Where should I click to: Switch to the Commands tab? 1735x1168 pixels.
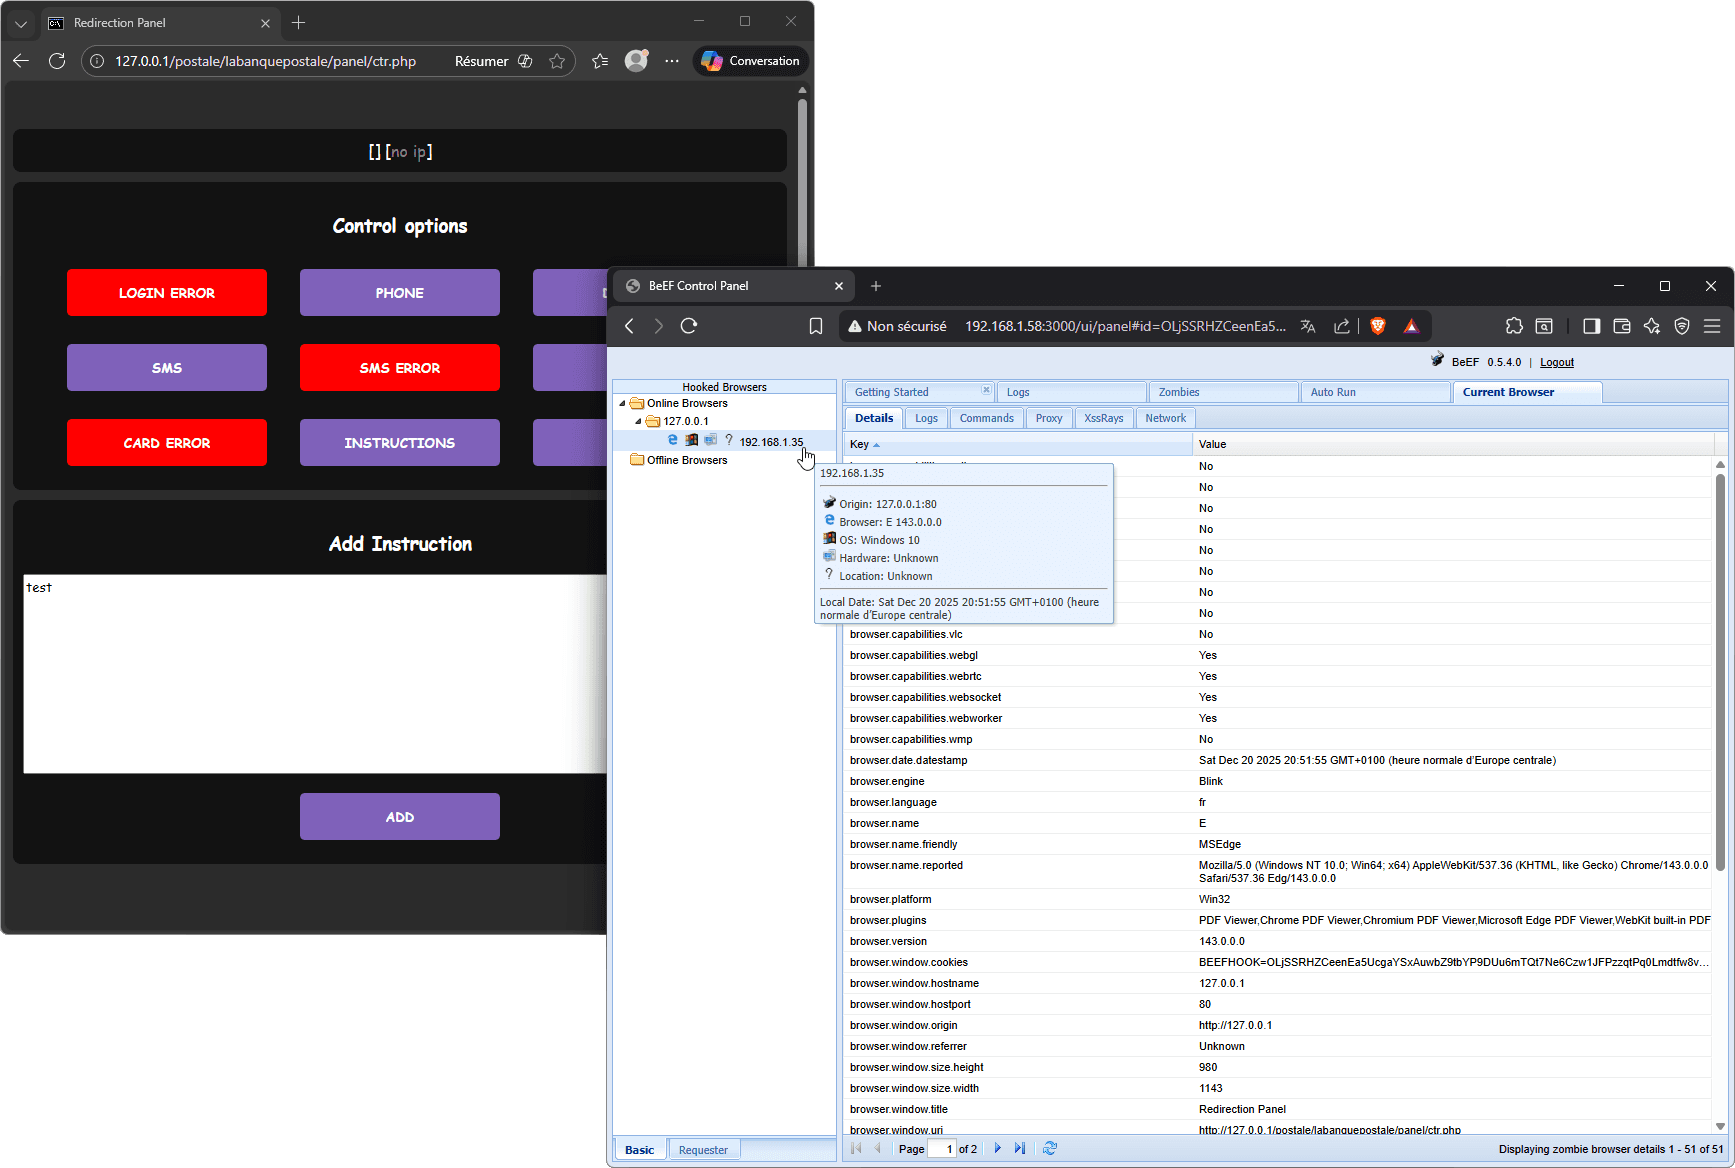[986, 418]
